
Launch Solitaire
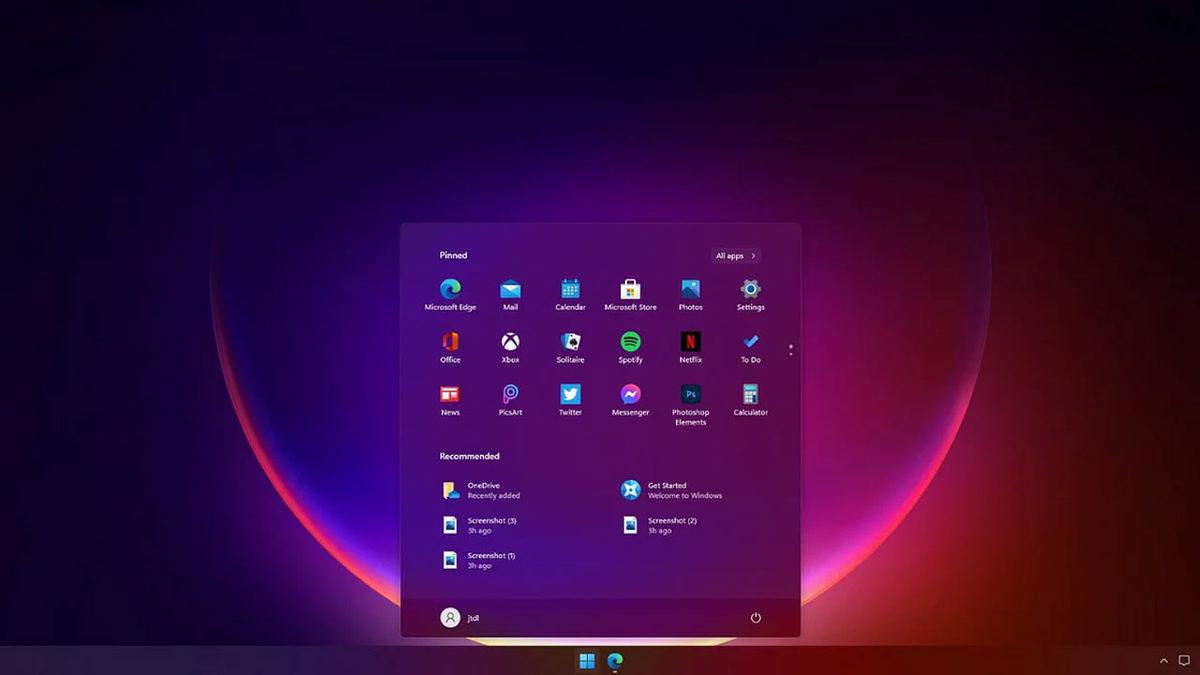tap(570, 344)
